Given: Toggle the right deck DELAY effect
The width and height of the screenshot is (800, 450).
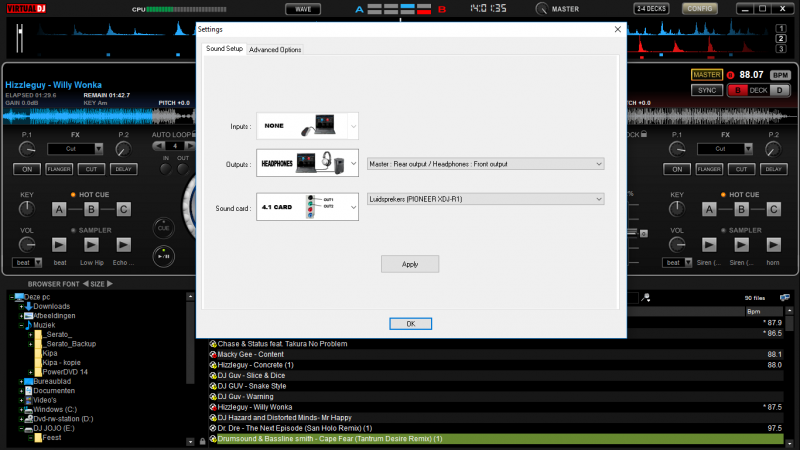Looking at the screenshot, I should pos(773,169).
